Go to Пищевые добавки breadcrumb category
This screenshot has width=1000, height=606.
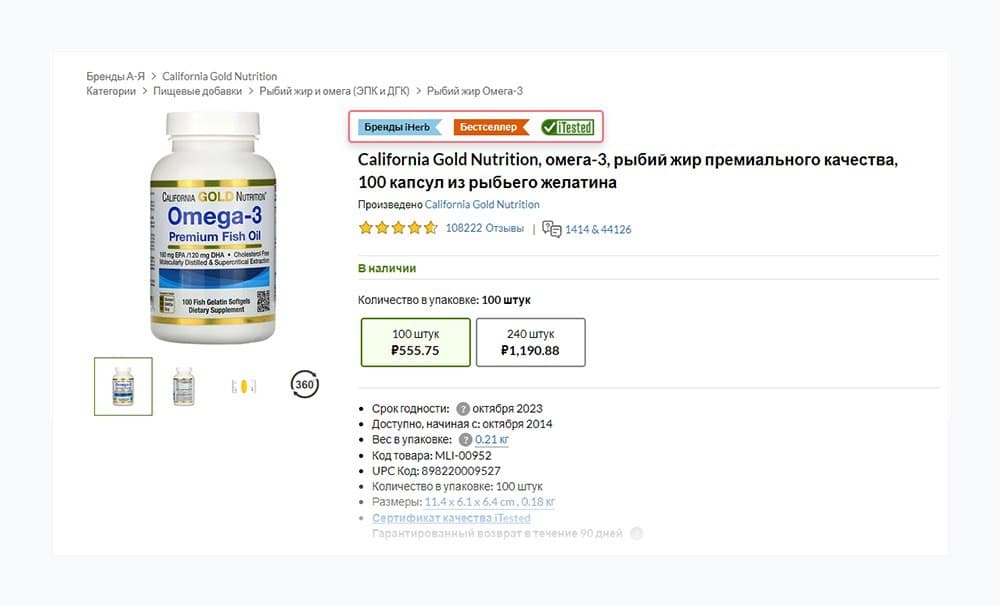click(197, 91)
